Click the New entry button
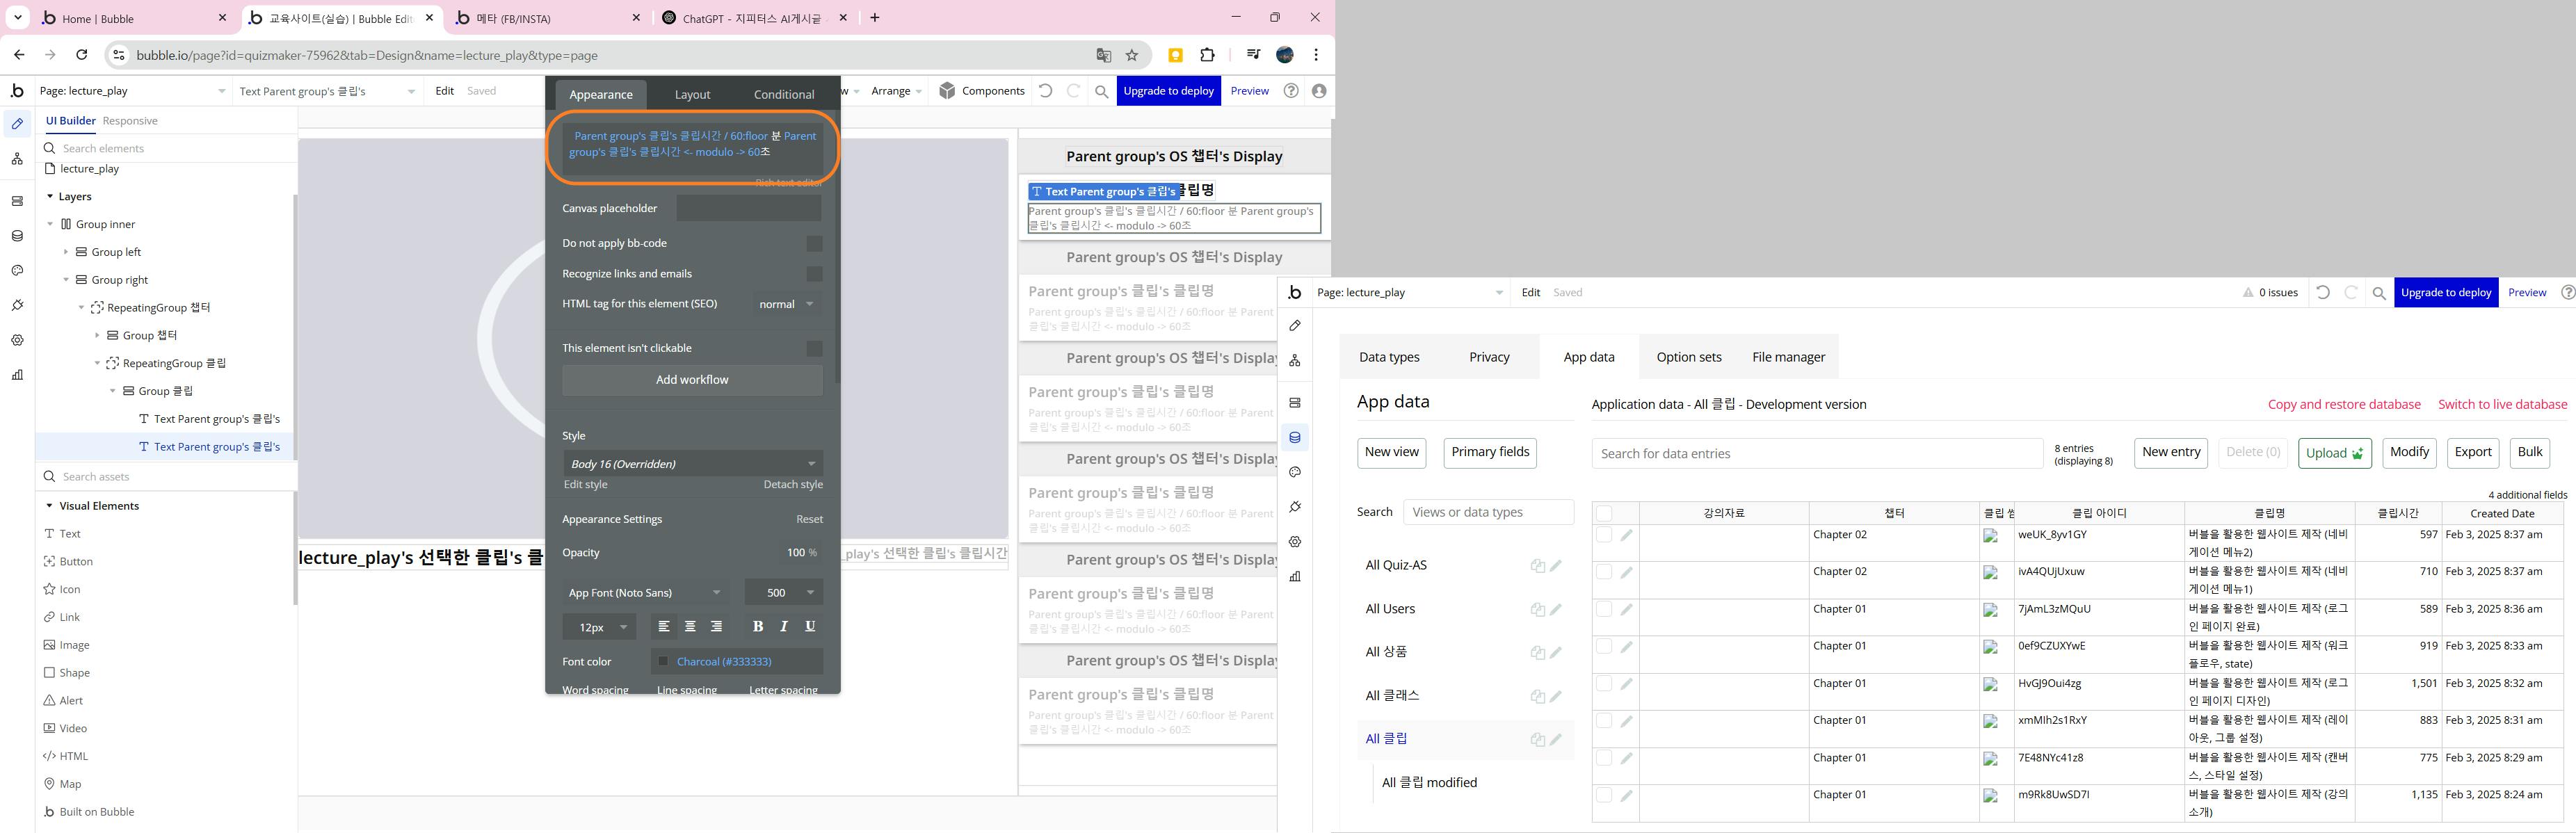The height and width of the screenshot is (833, 2576). coord(2170,452)
